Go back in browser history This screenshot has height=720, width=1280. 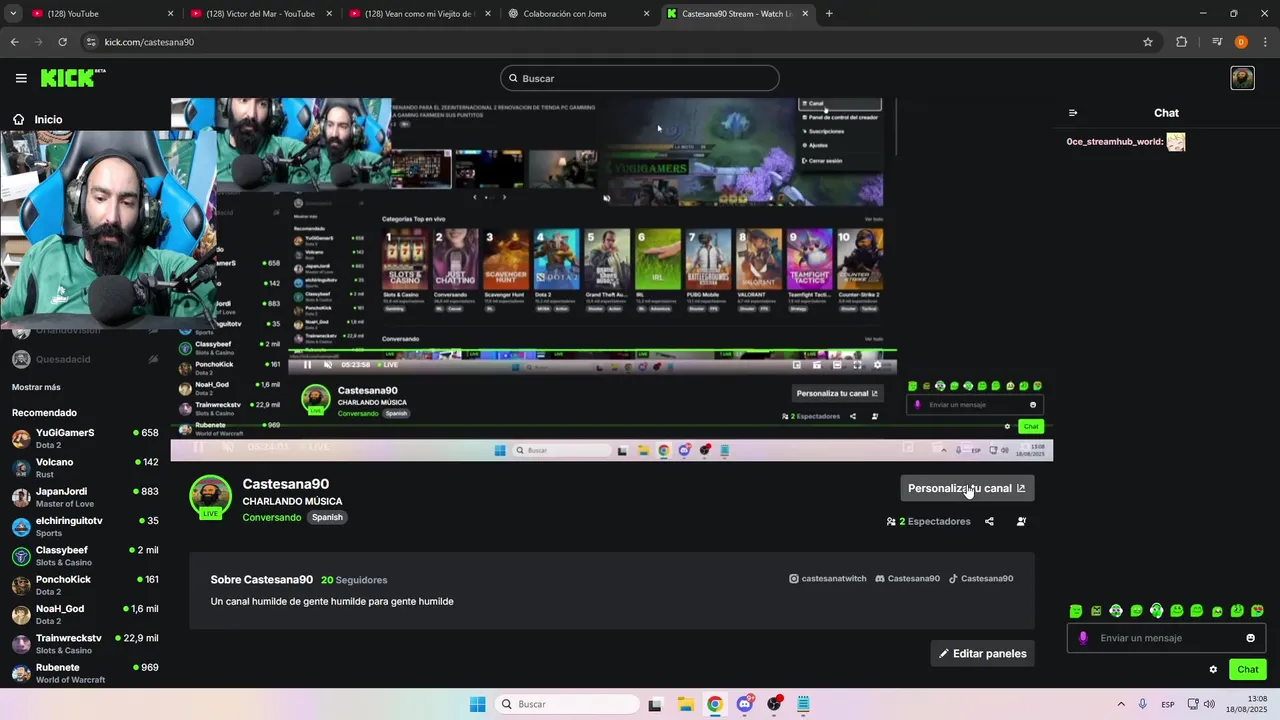[14, 42]
